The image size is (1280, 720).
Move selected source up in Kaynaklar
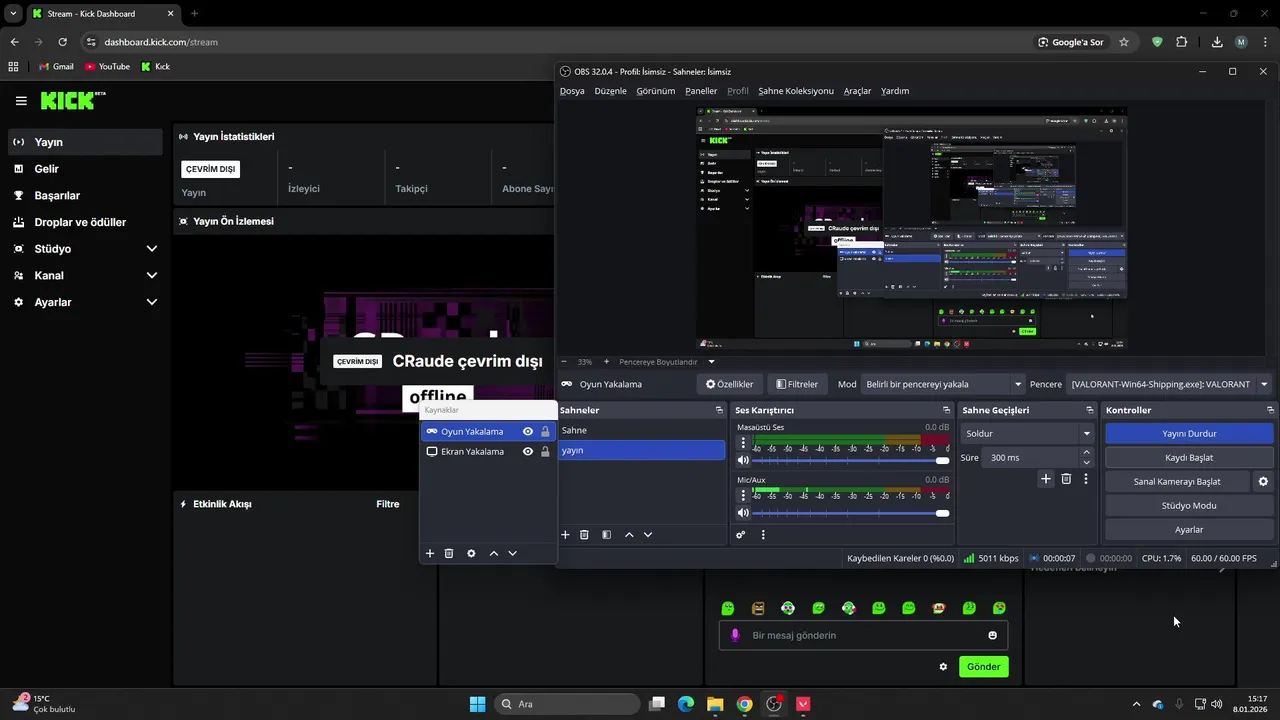[493, 553]
